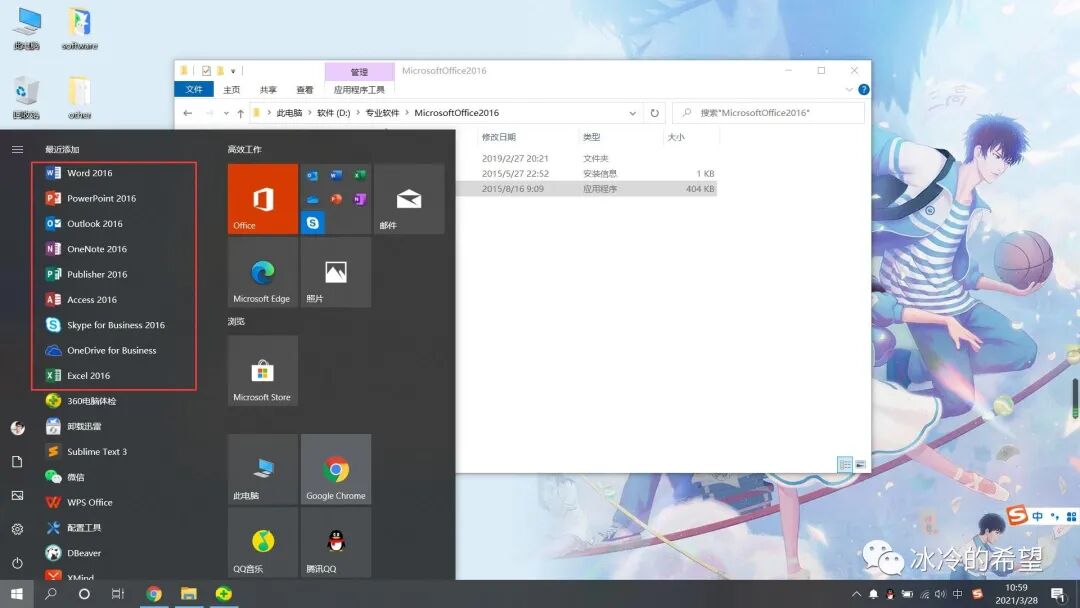
Task: Expand the Explorer ribbon chevron
Action: tap(849, 90)
